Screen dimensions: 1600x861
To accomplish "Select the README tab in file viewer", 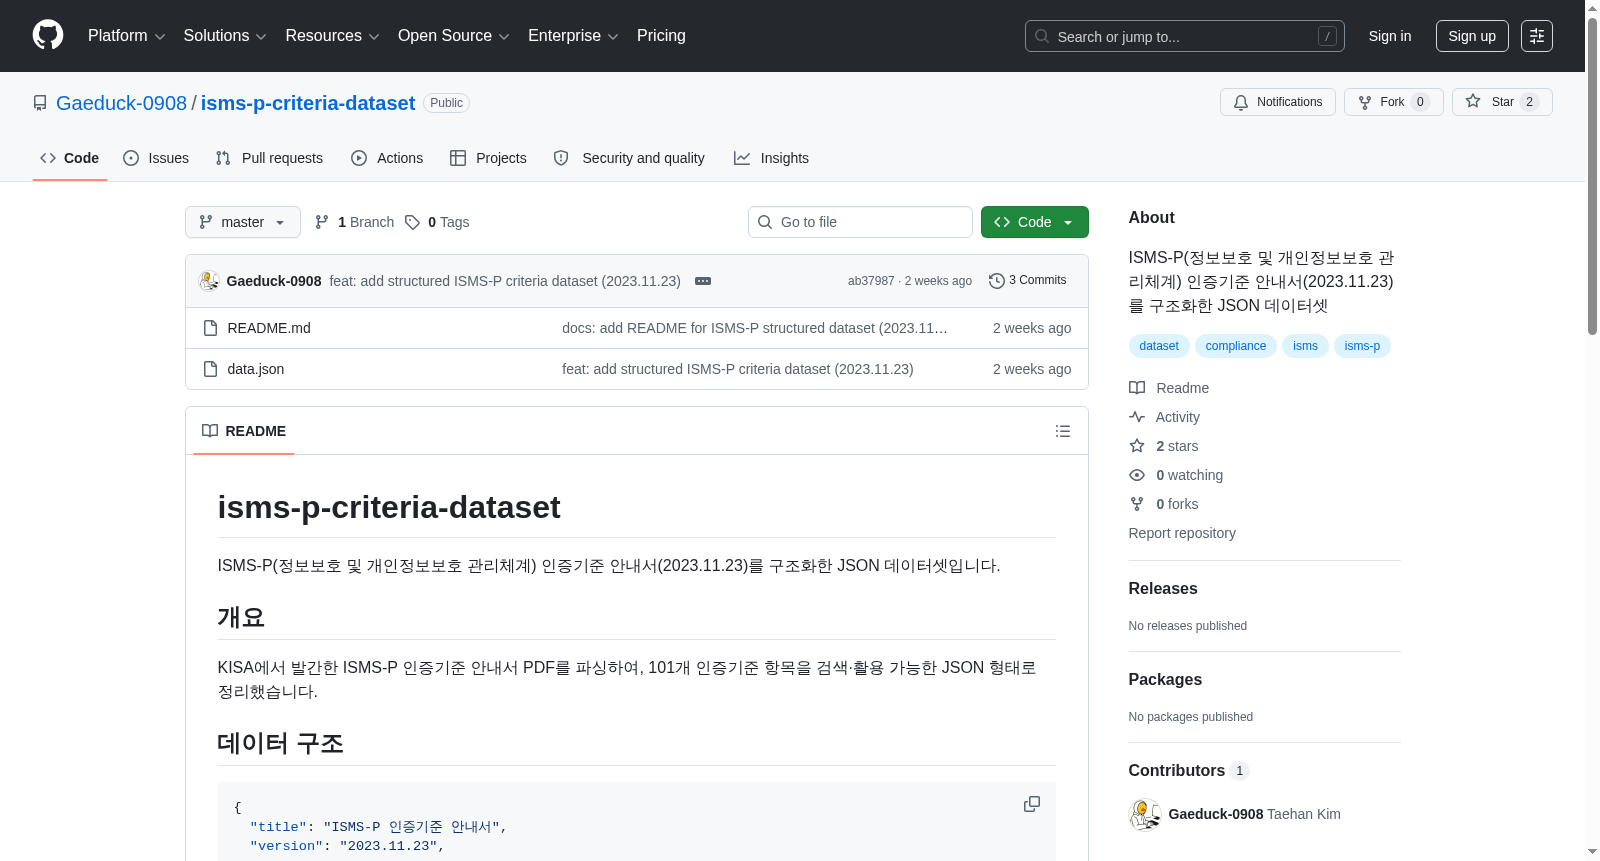I will [244, 431].
